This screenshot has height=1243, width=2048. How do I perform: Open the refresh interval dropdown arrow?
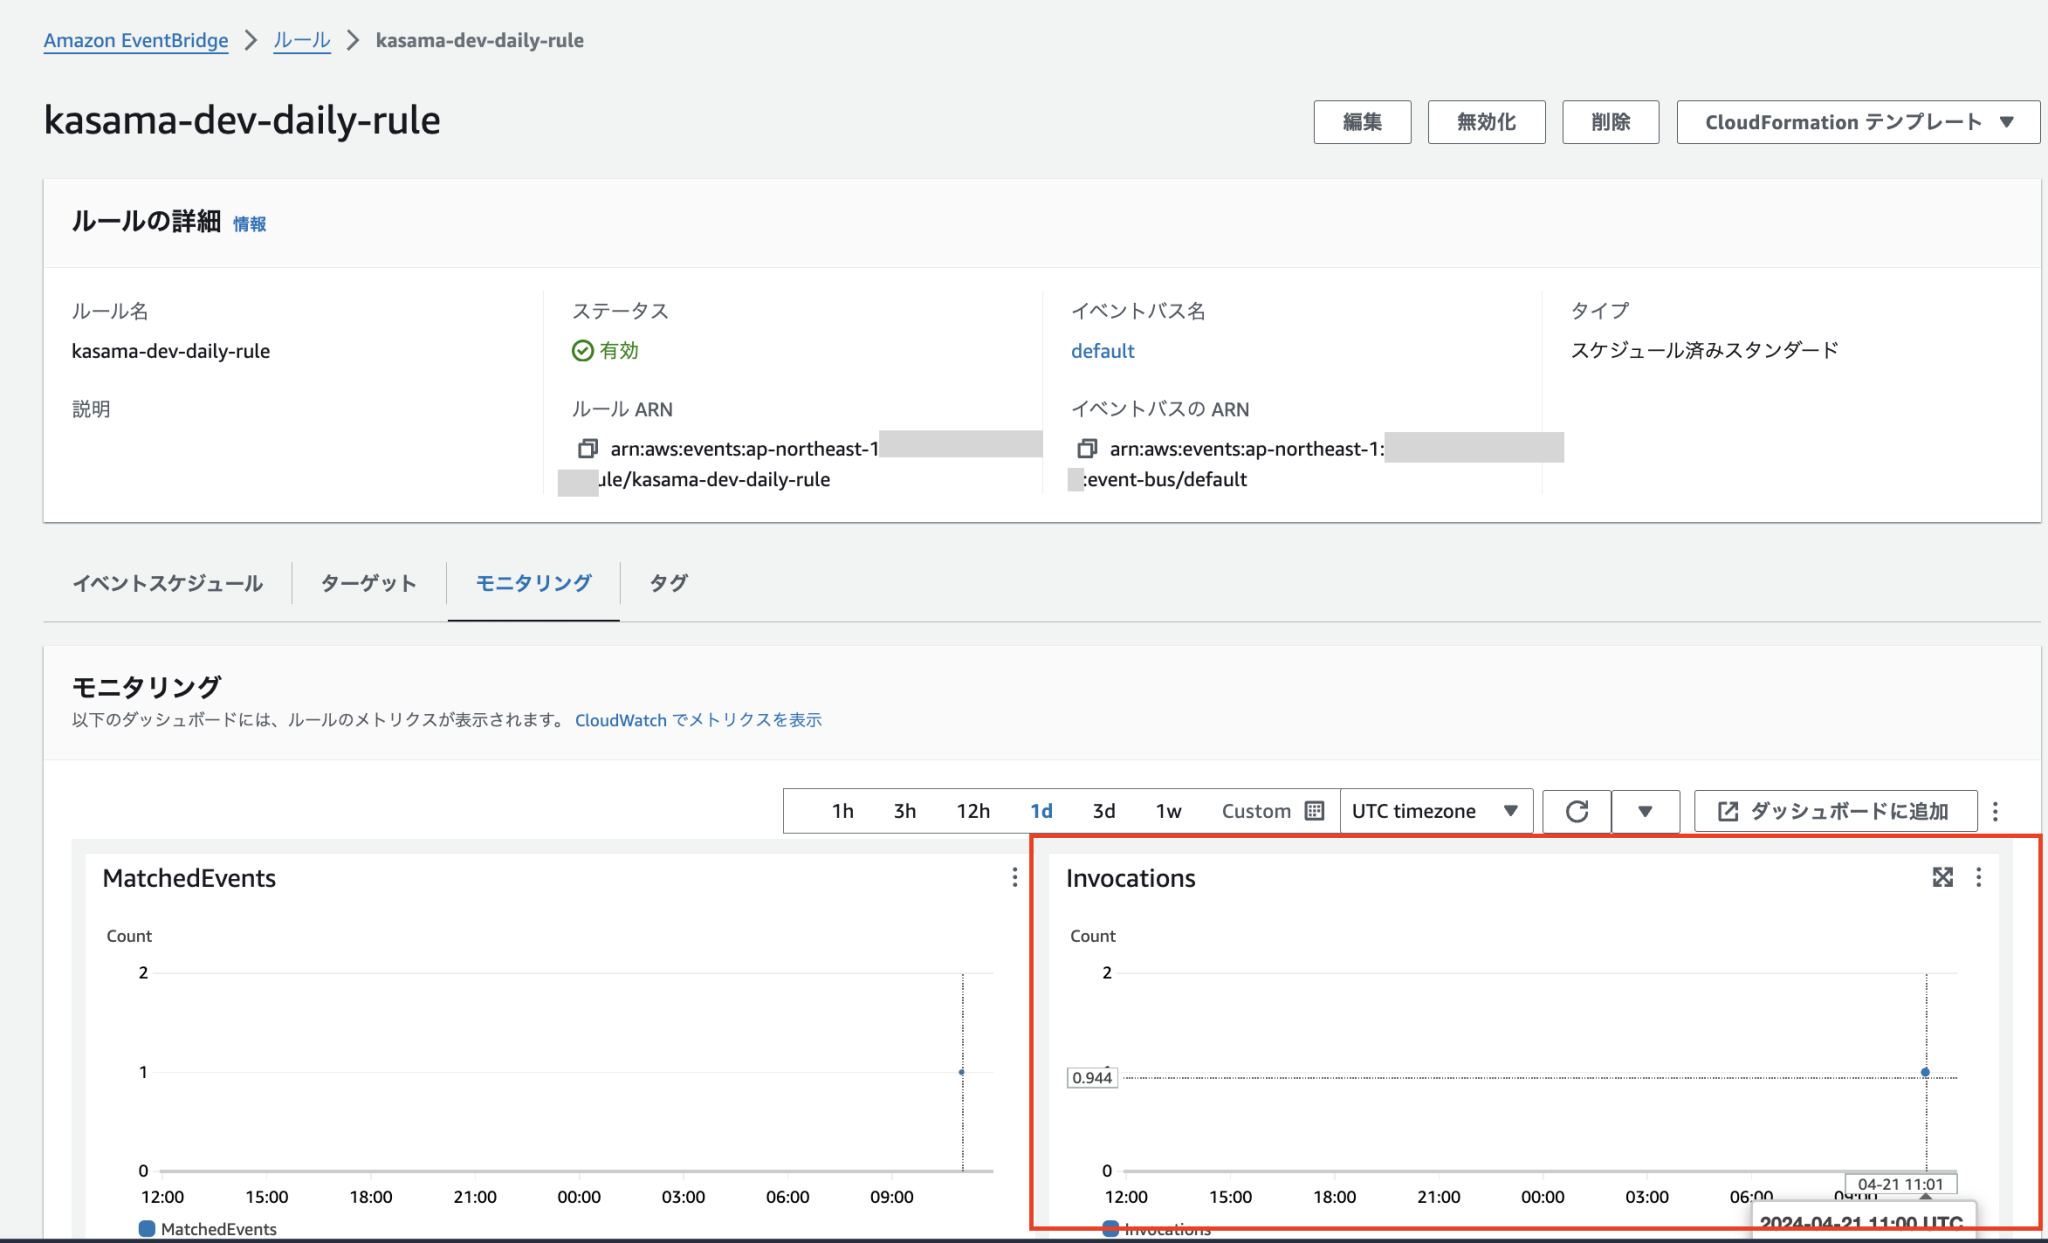point(1646,811)
